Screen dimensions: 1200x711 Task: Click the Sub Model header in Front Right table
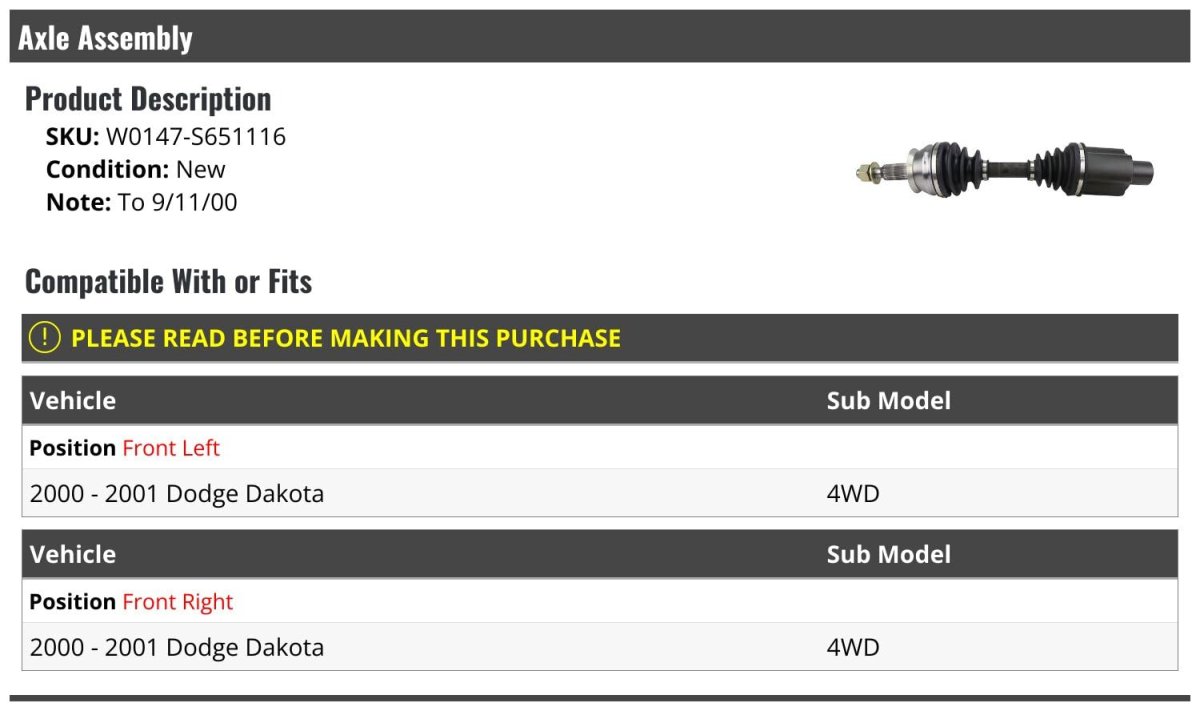coord(888,555)
